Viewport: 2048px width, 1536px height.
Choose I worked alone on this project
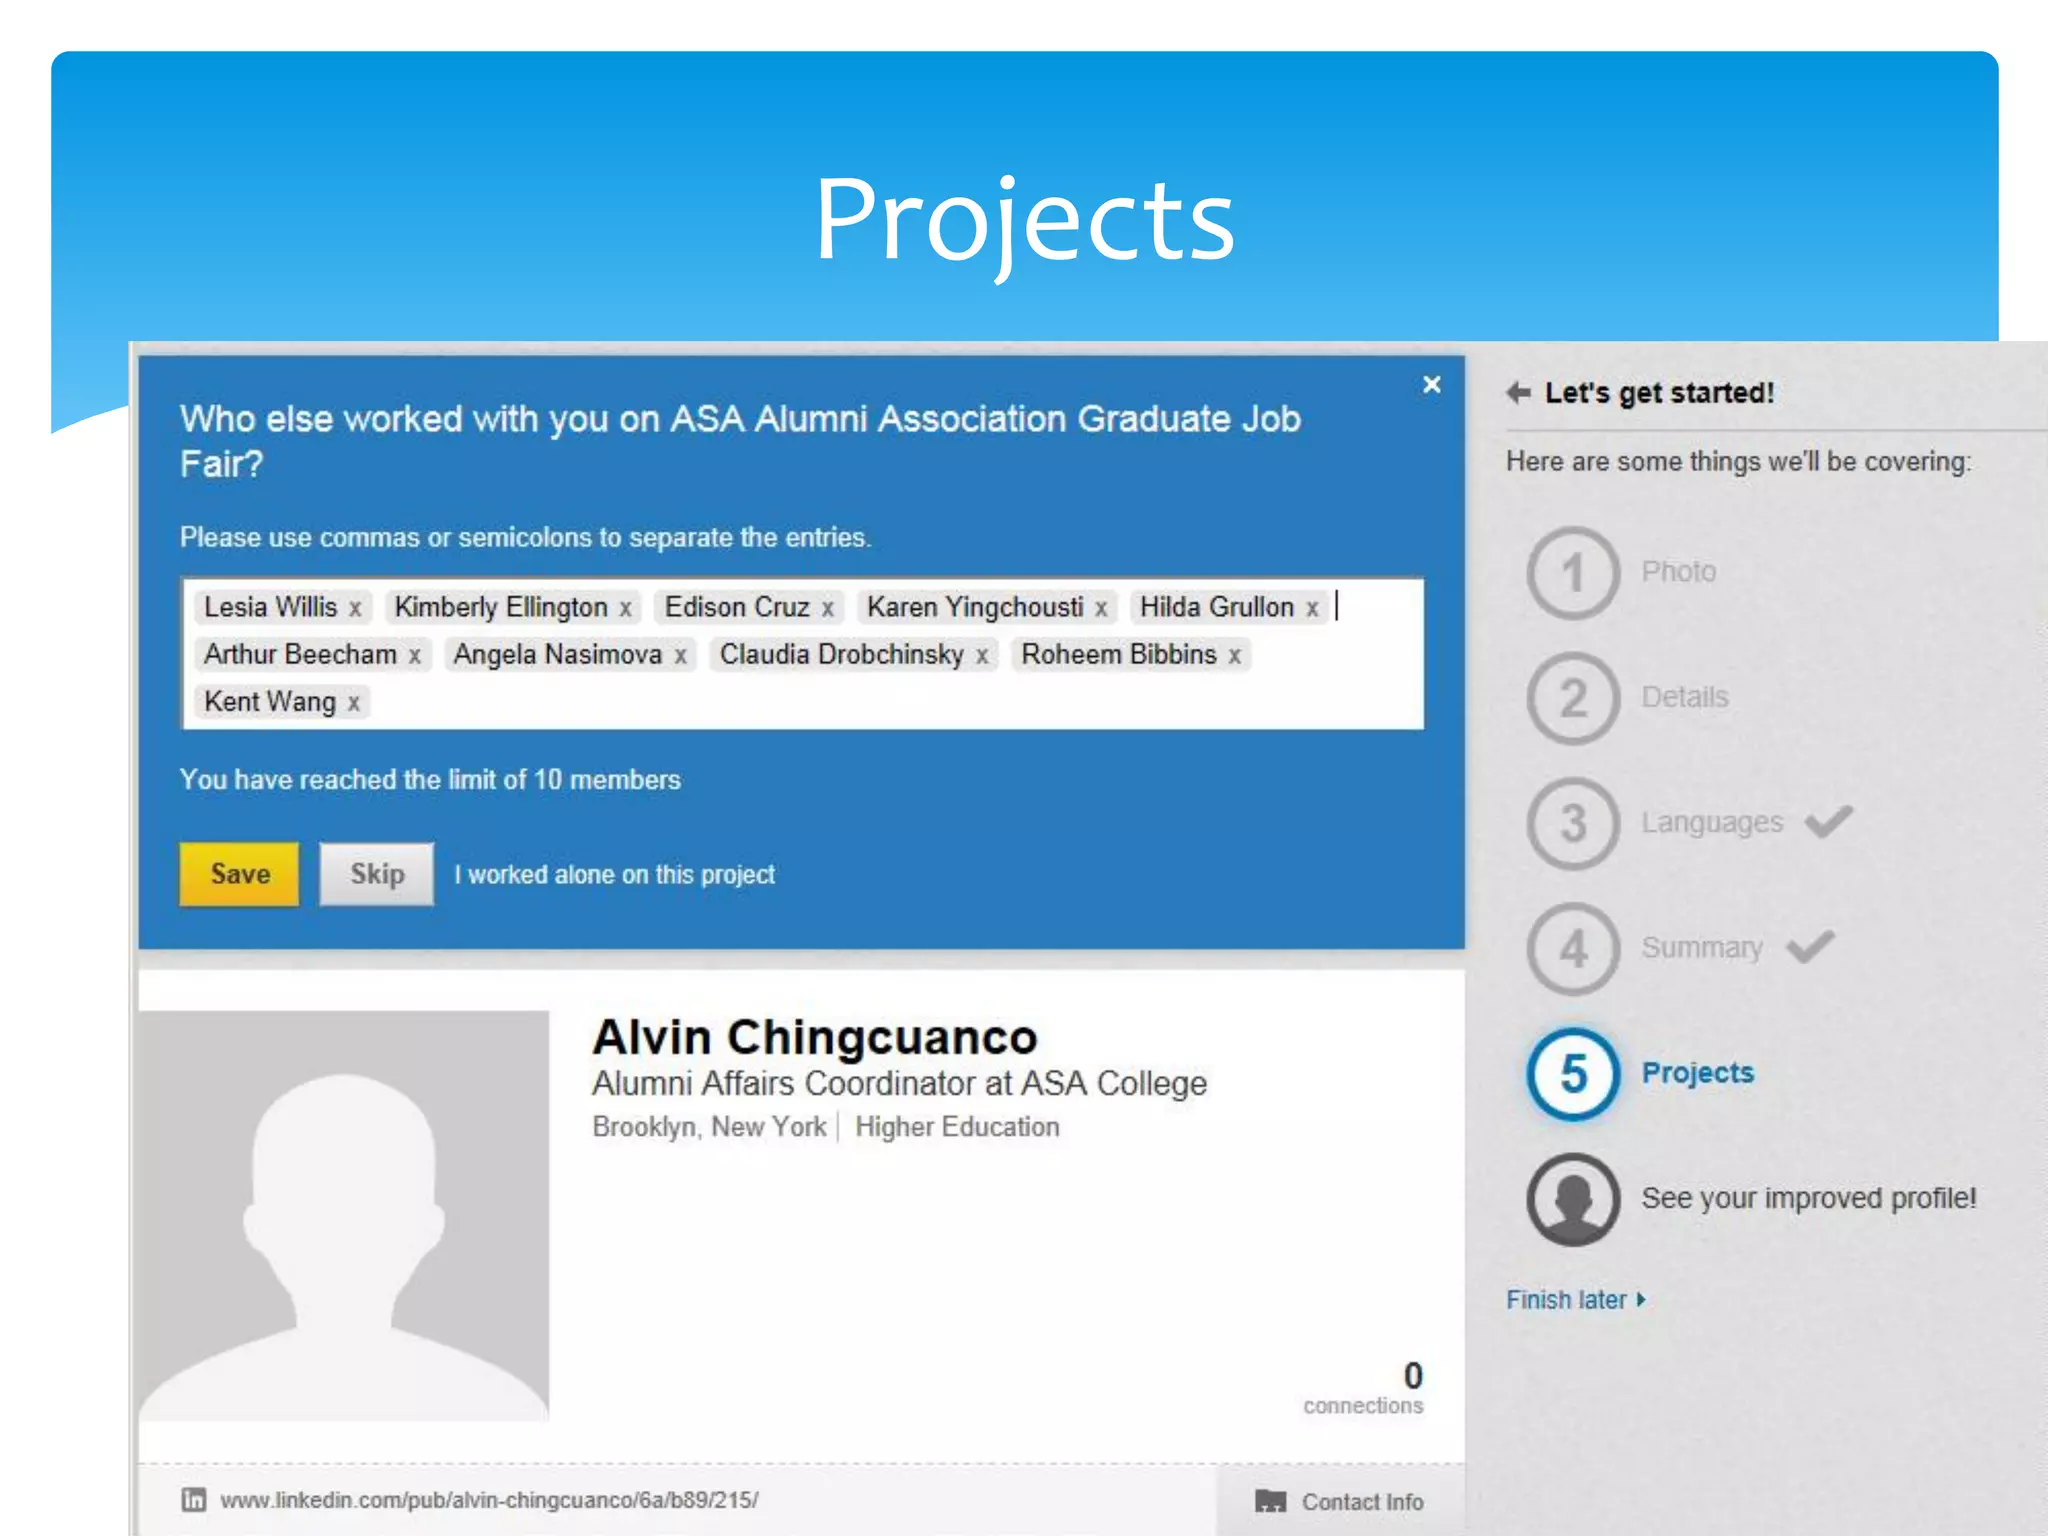(614, 875)
